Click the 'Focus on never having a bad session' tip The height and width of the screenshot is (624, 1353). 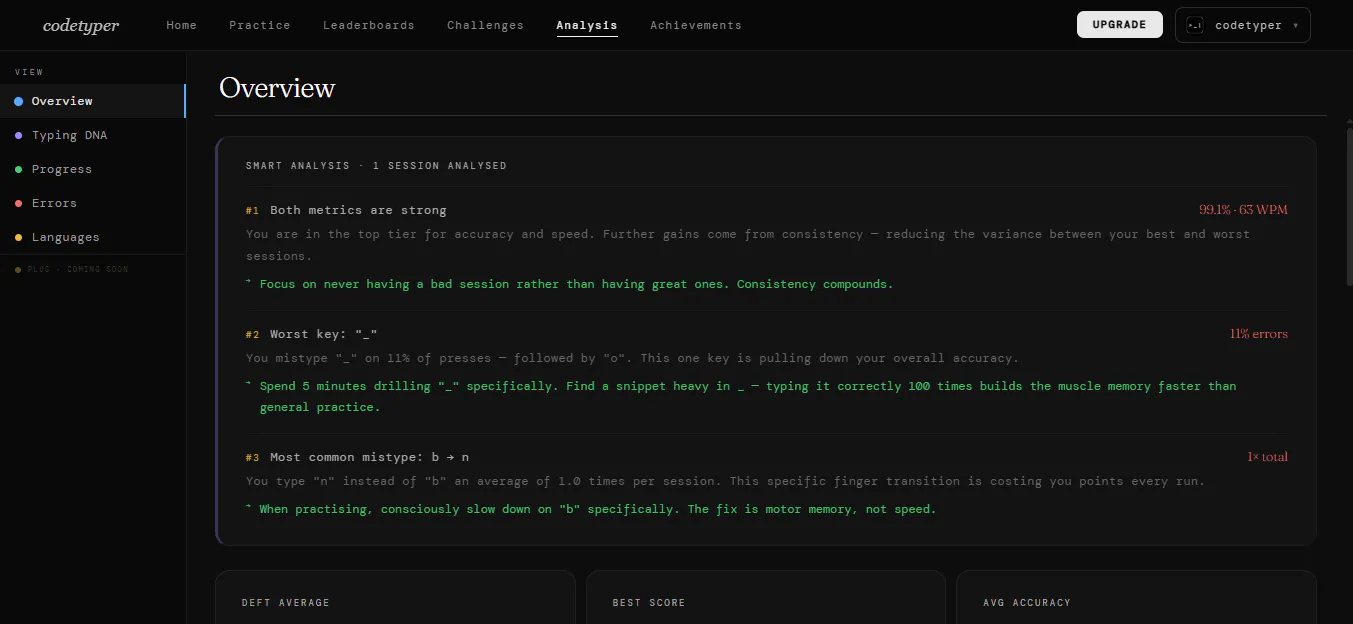576,284
